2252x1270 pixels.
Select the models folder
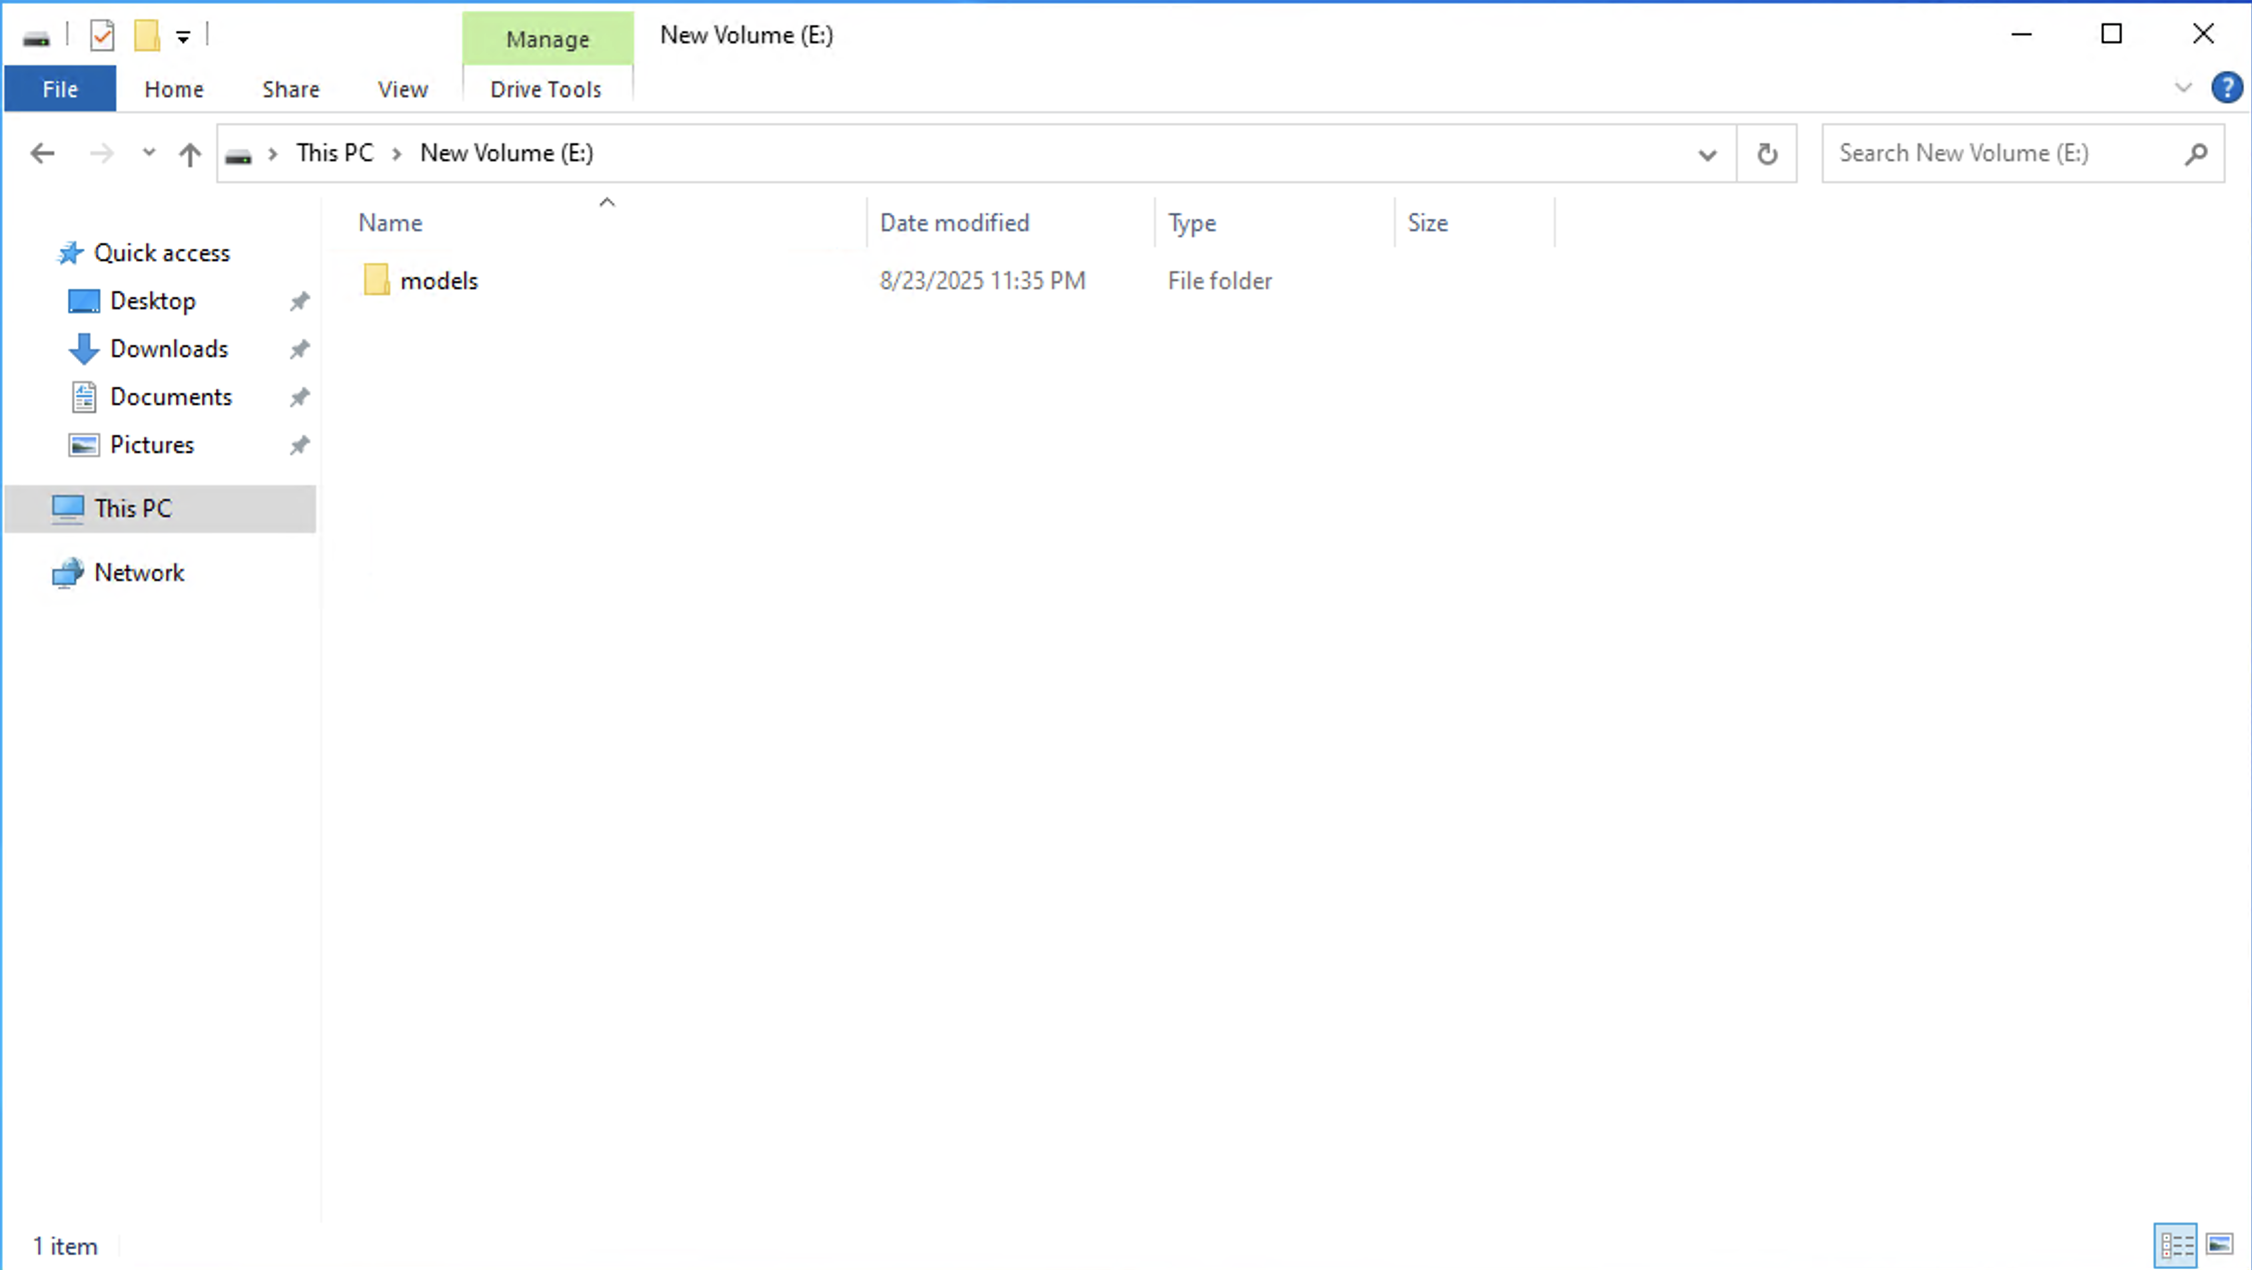(438, 280)
